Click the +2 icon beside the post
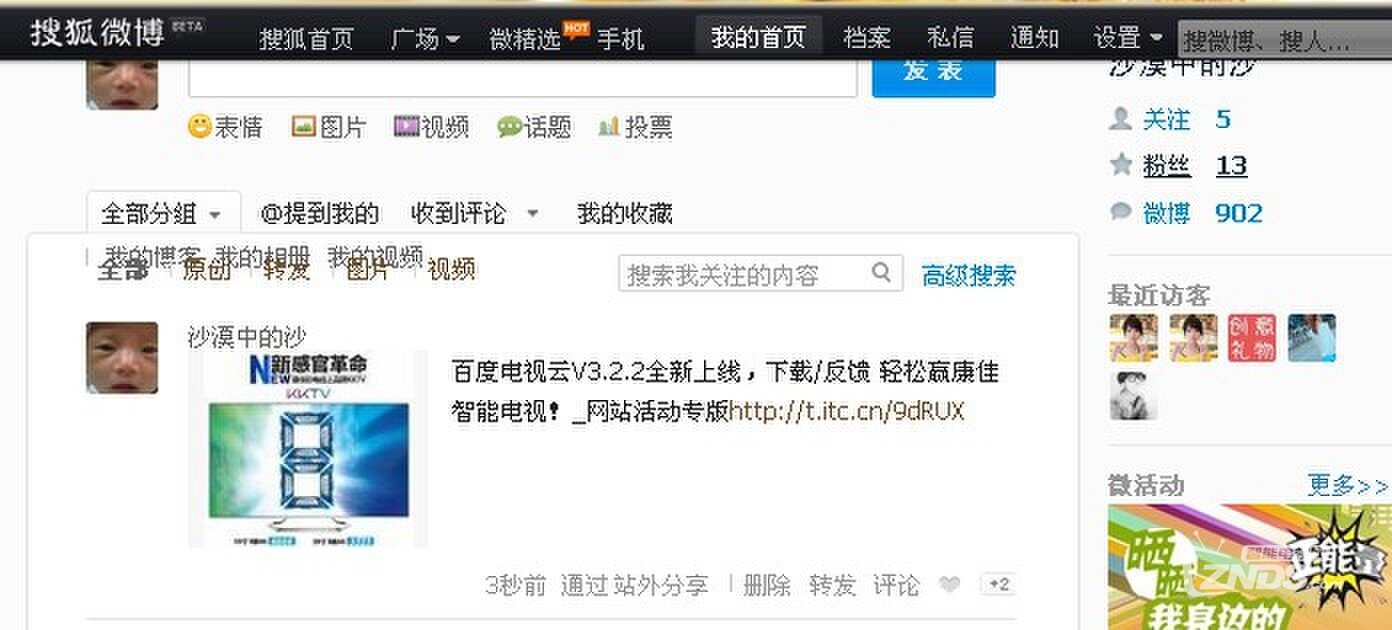Viewport: 1392px width, 630px height. click(x=999, y=585)
